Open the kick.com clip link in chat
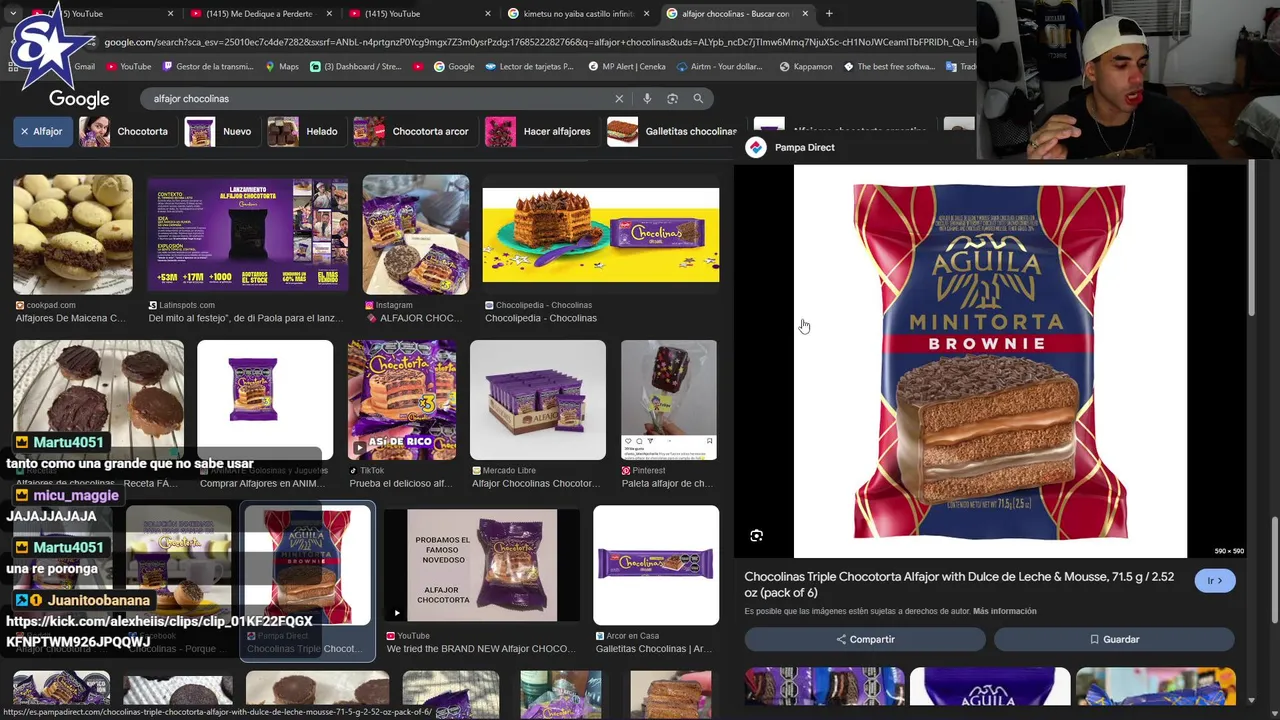The height and width of the screenshot is (720, 1280). click(x=160, y=631)
